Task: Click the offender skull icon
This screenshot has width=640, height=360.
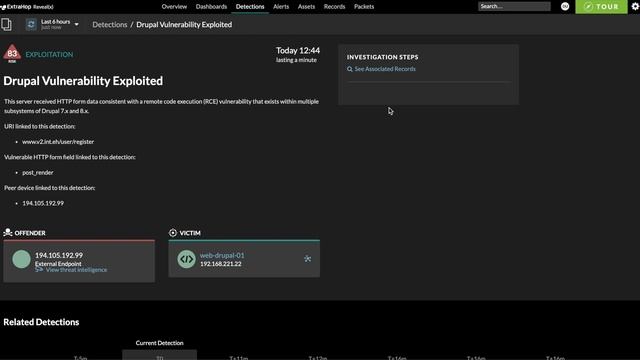Action: pyautogui.click(x=8, y=232)
